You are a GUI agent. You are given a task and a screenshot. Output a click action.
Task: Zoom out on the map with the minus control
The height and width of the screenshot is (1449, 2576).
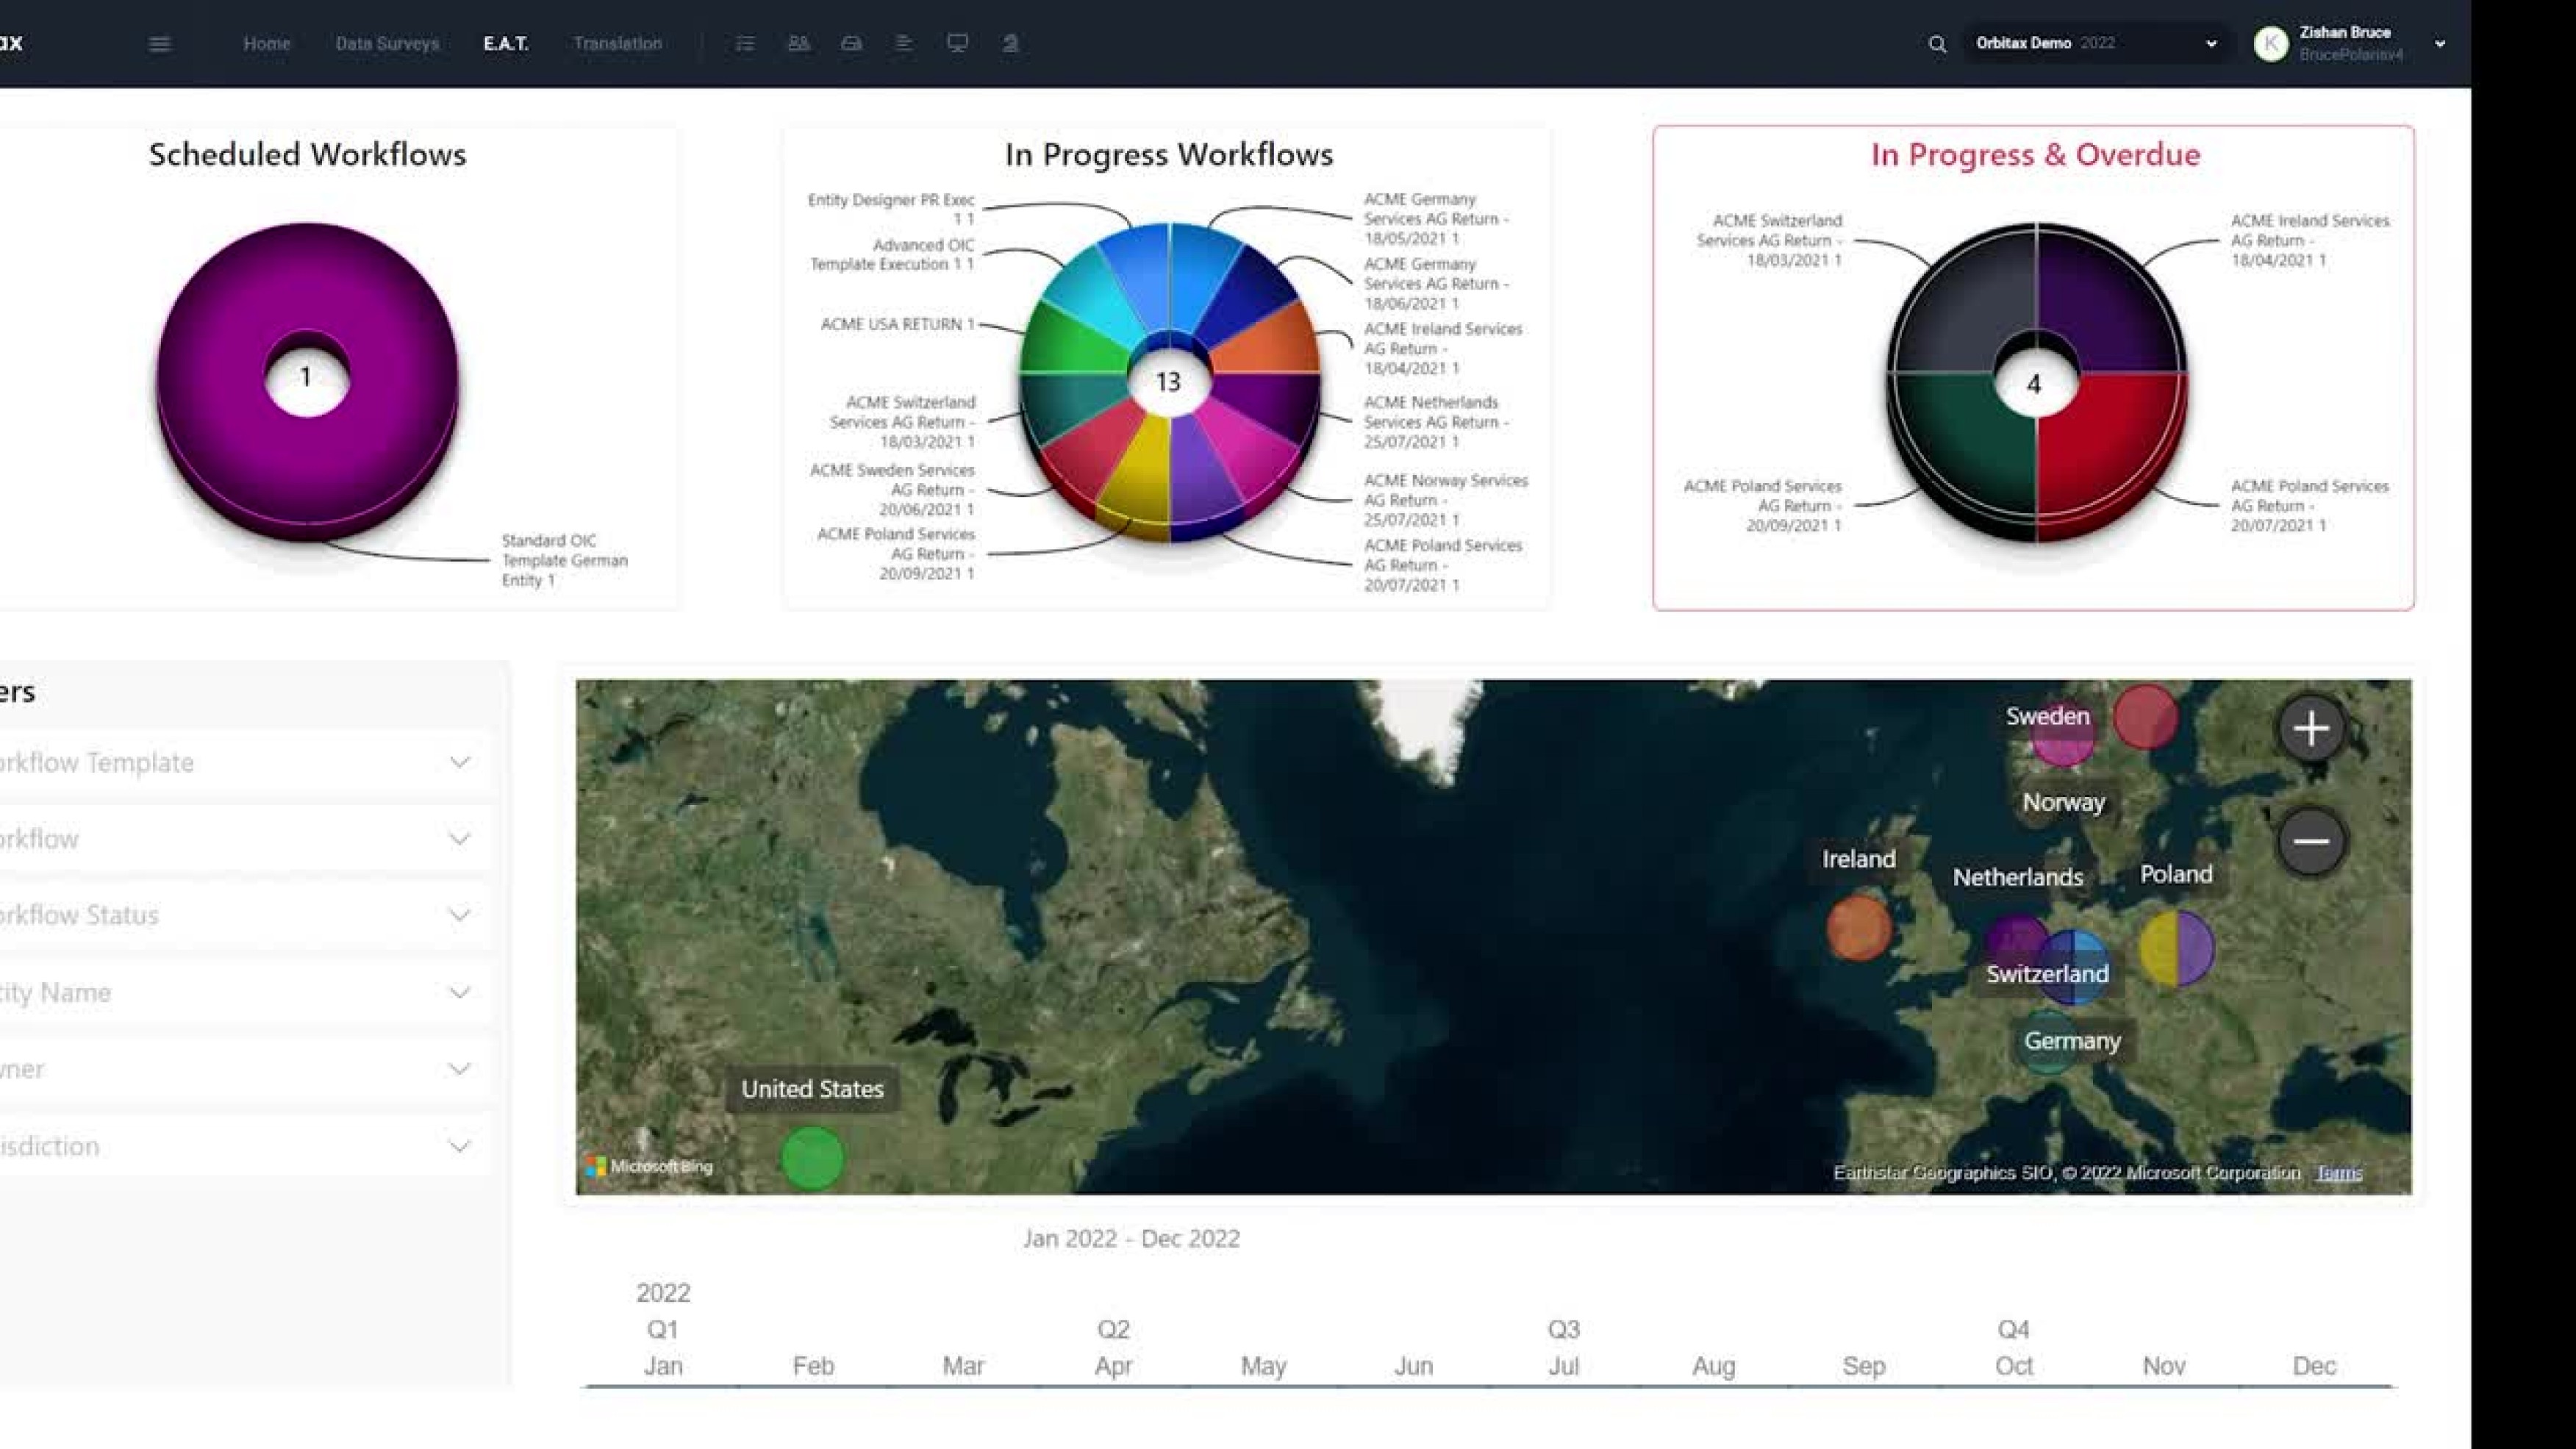2311,841
